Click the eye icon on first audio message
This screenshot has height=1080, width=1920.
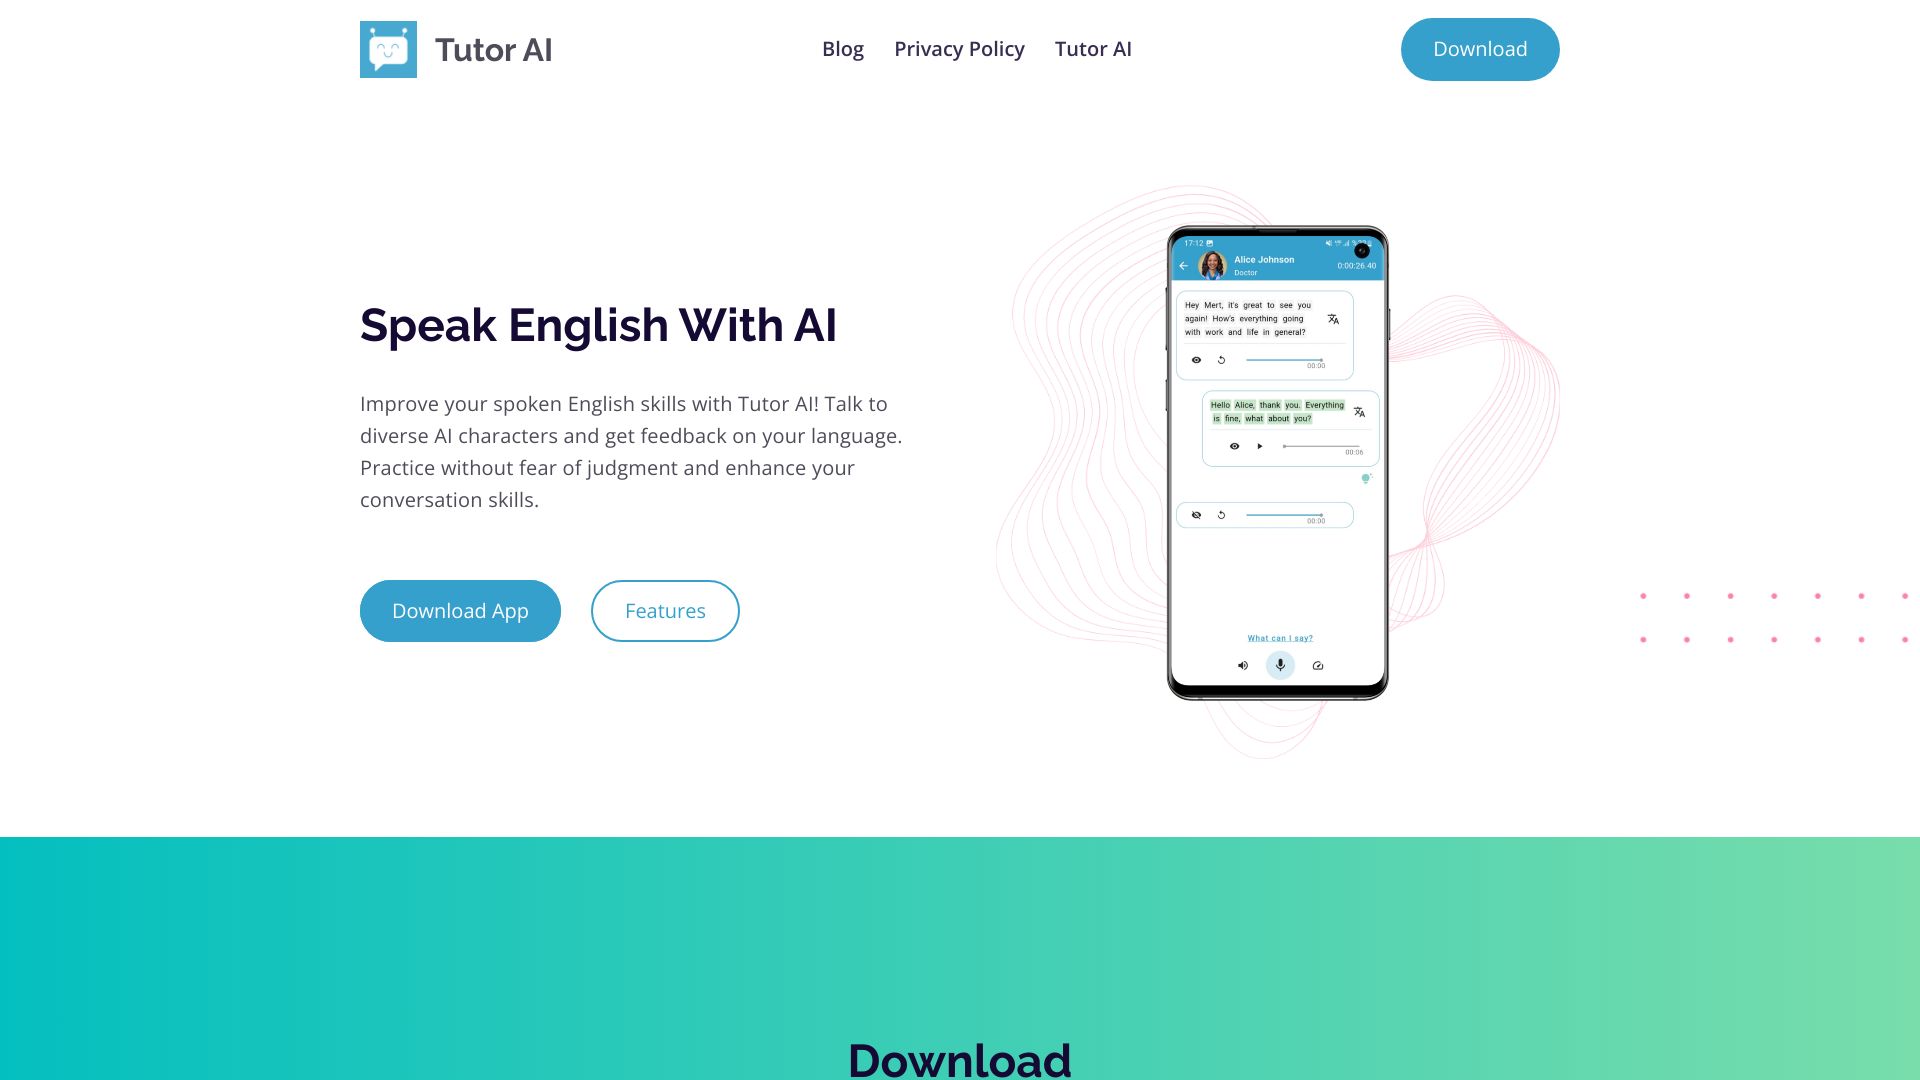pos(1196,359)
